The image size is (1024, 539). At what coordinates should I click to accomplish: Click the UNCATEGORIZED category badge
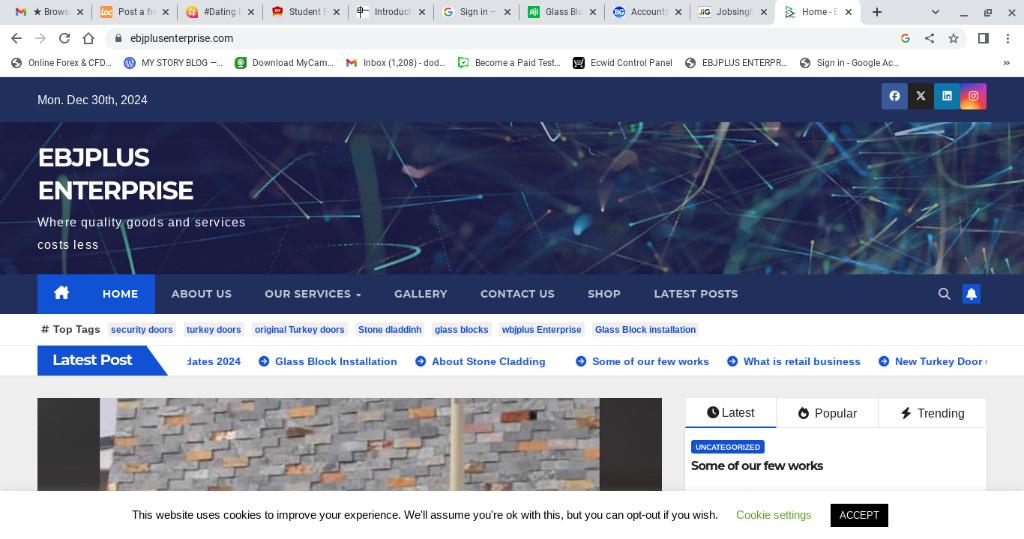pos(728,447)
